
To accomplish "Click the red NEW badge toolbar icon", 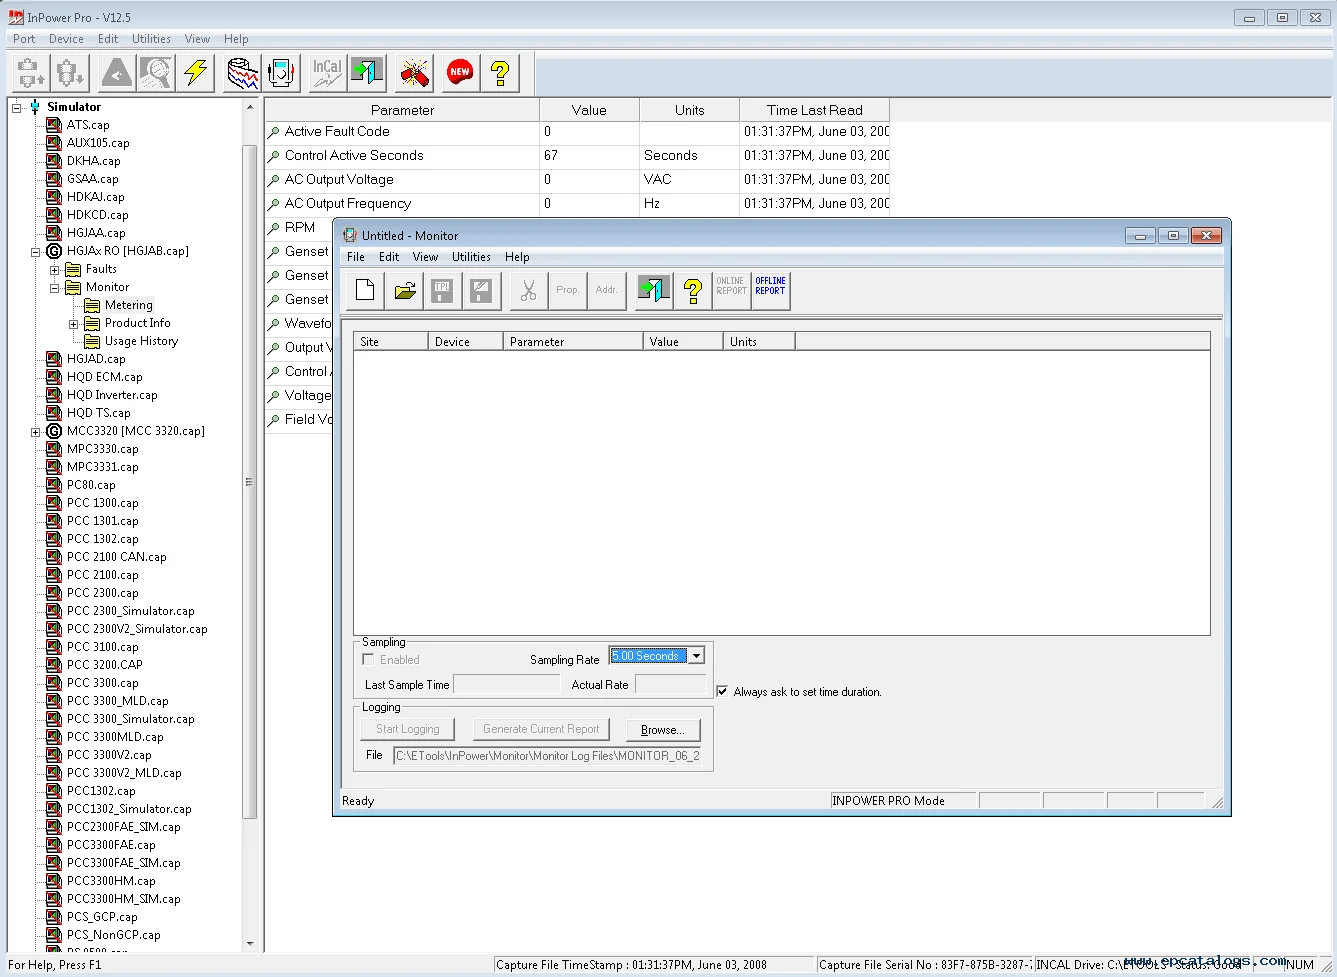I will (x=460, y=73).
